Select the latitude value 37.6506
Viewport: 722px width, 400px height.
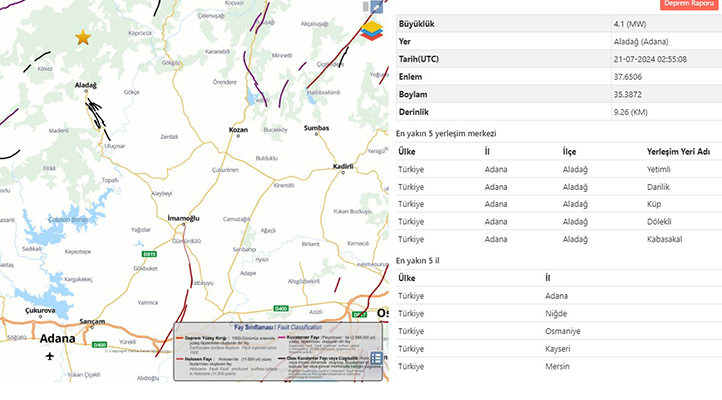[628, 77]
